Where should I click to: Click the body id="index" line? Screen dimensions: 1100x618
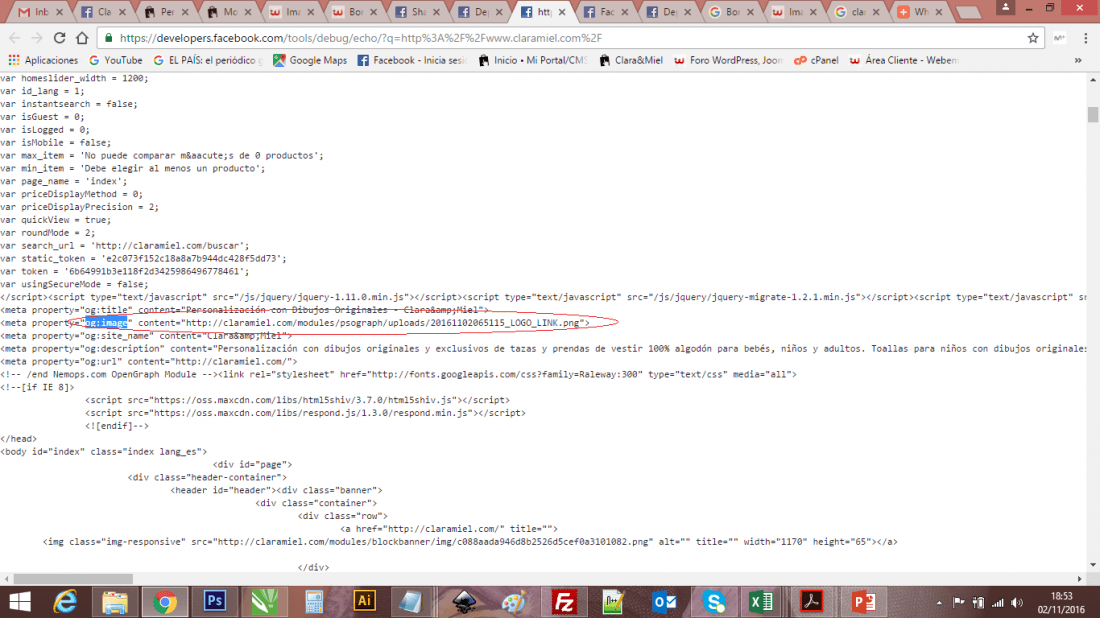104,452
